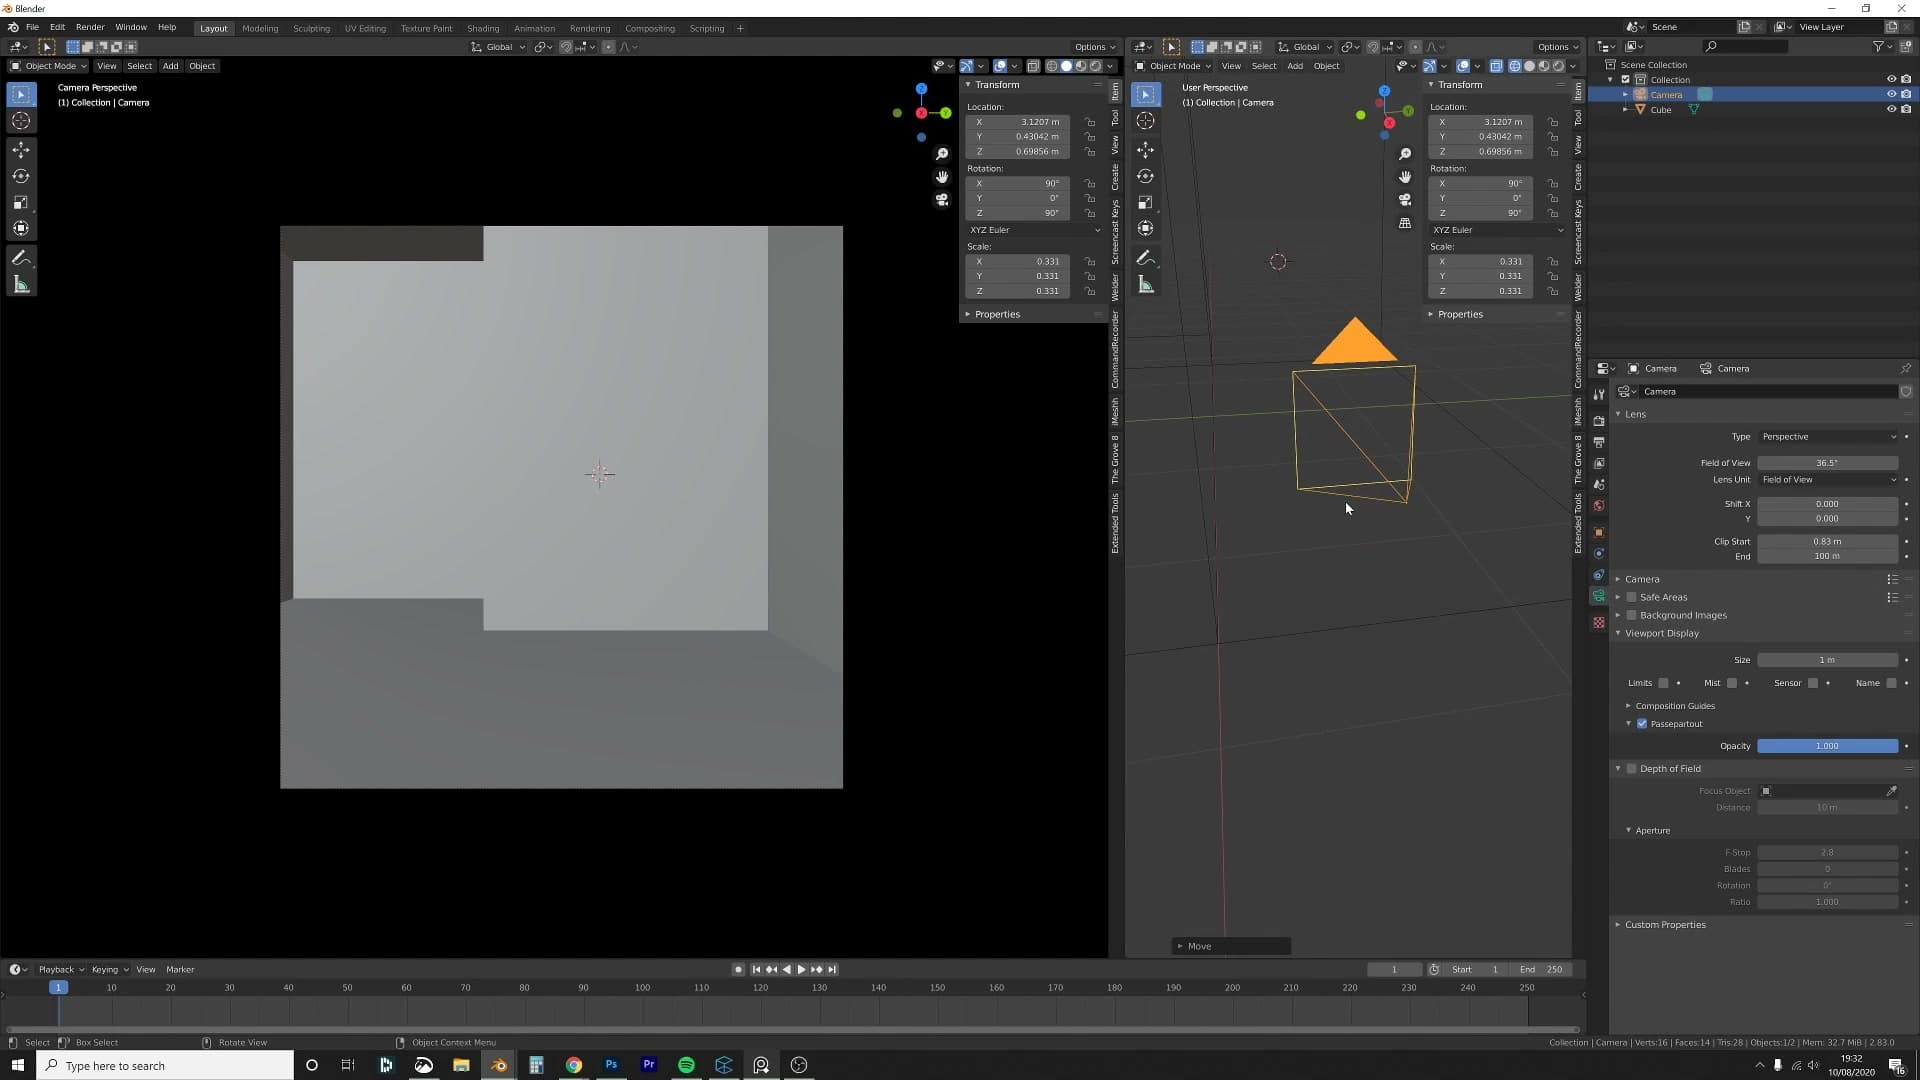The width and height of the screenshot is (1920, 1080).
Task: Select the Annotate tool in left viewport
Action: 21,258
